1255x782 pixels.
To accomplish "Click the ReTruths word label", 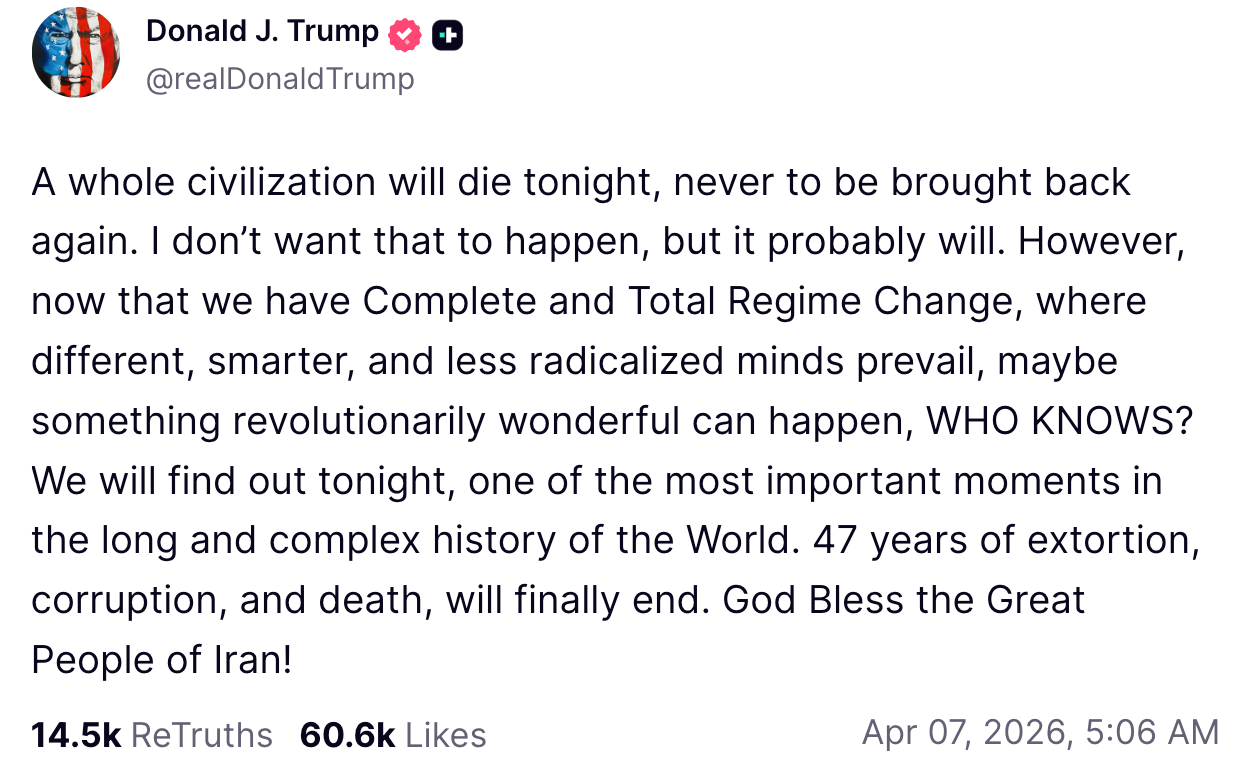I will 202,735.
